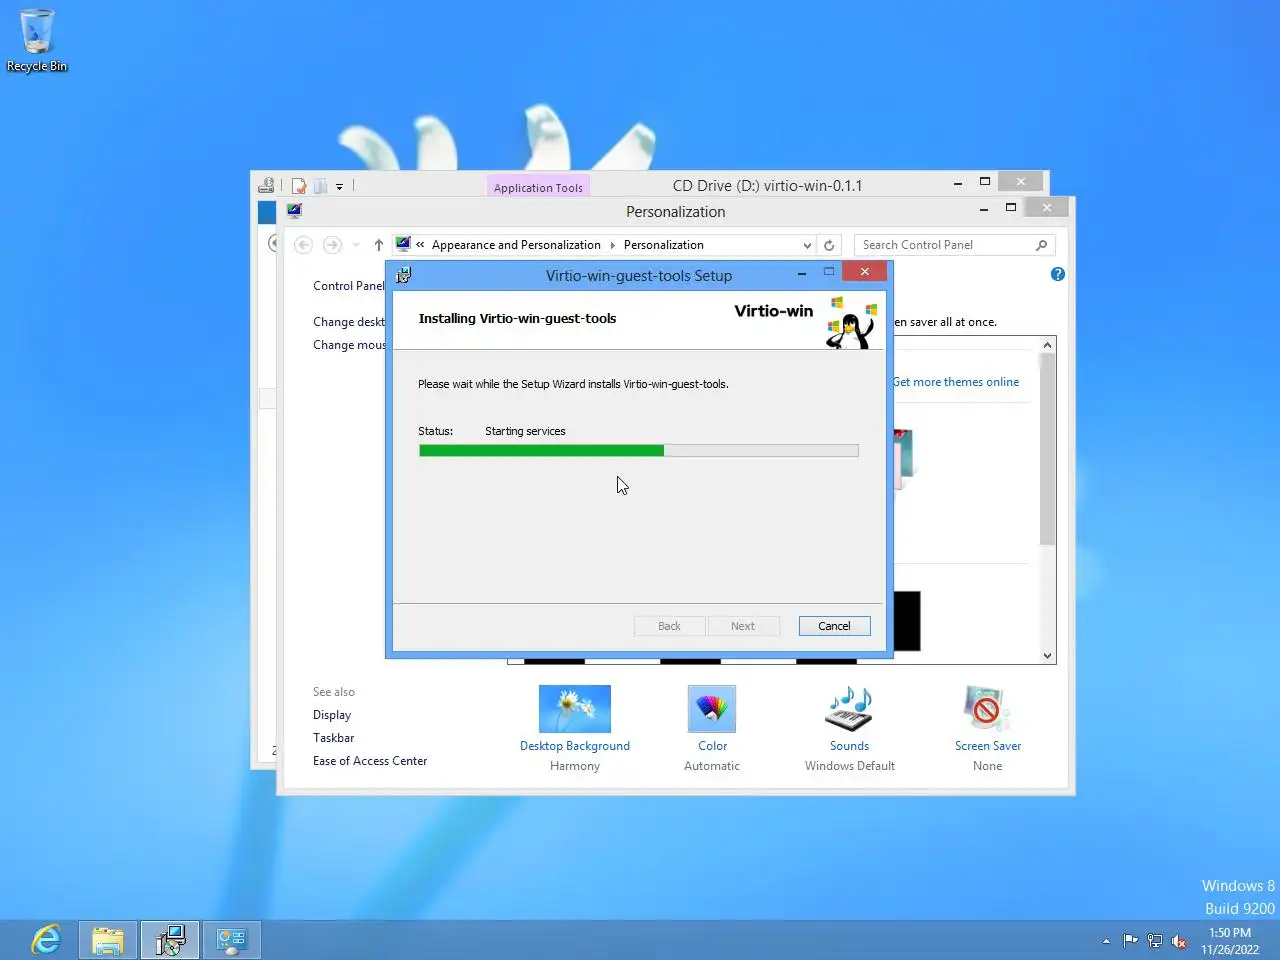The height and width of the screenshot is (960, 1280).
Task: Click the Virtio-win setup title bar icon
Action: coord(403,275)
